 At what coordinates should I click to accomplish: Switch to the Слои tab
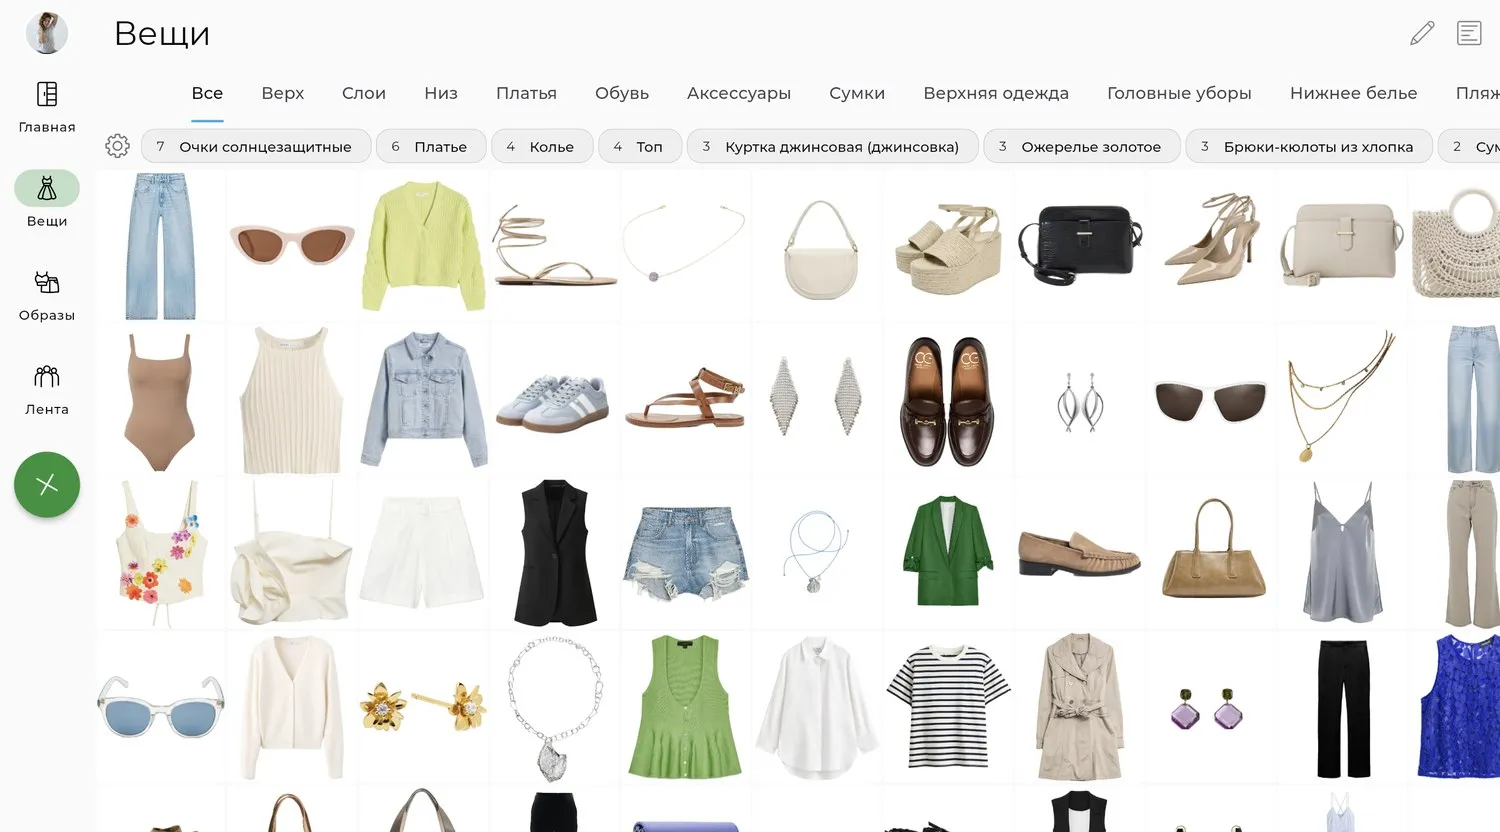point(364,93)
